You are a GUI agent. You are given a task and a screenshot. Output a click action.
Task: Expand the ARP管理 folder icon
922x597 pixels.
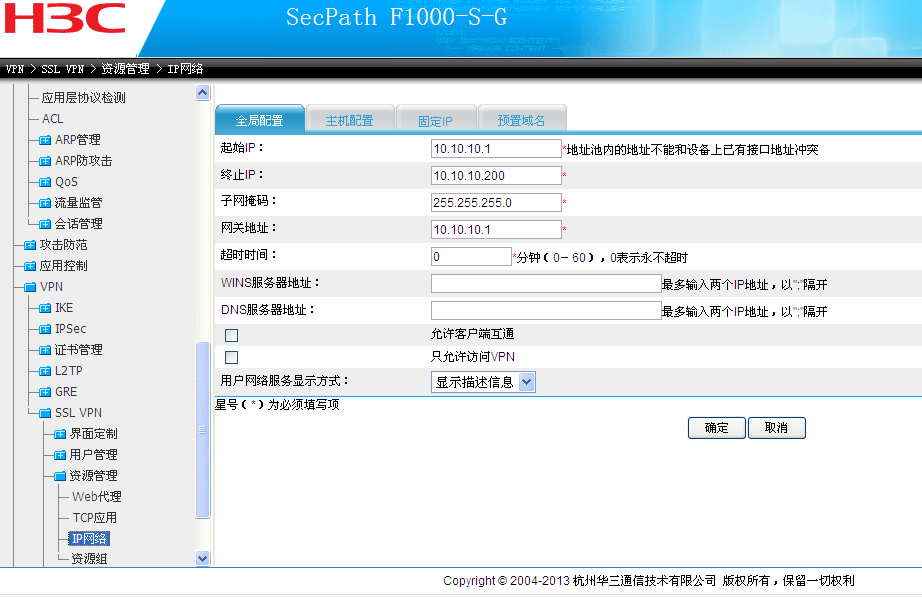tap(45, 140)
